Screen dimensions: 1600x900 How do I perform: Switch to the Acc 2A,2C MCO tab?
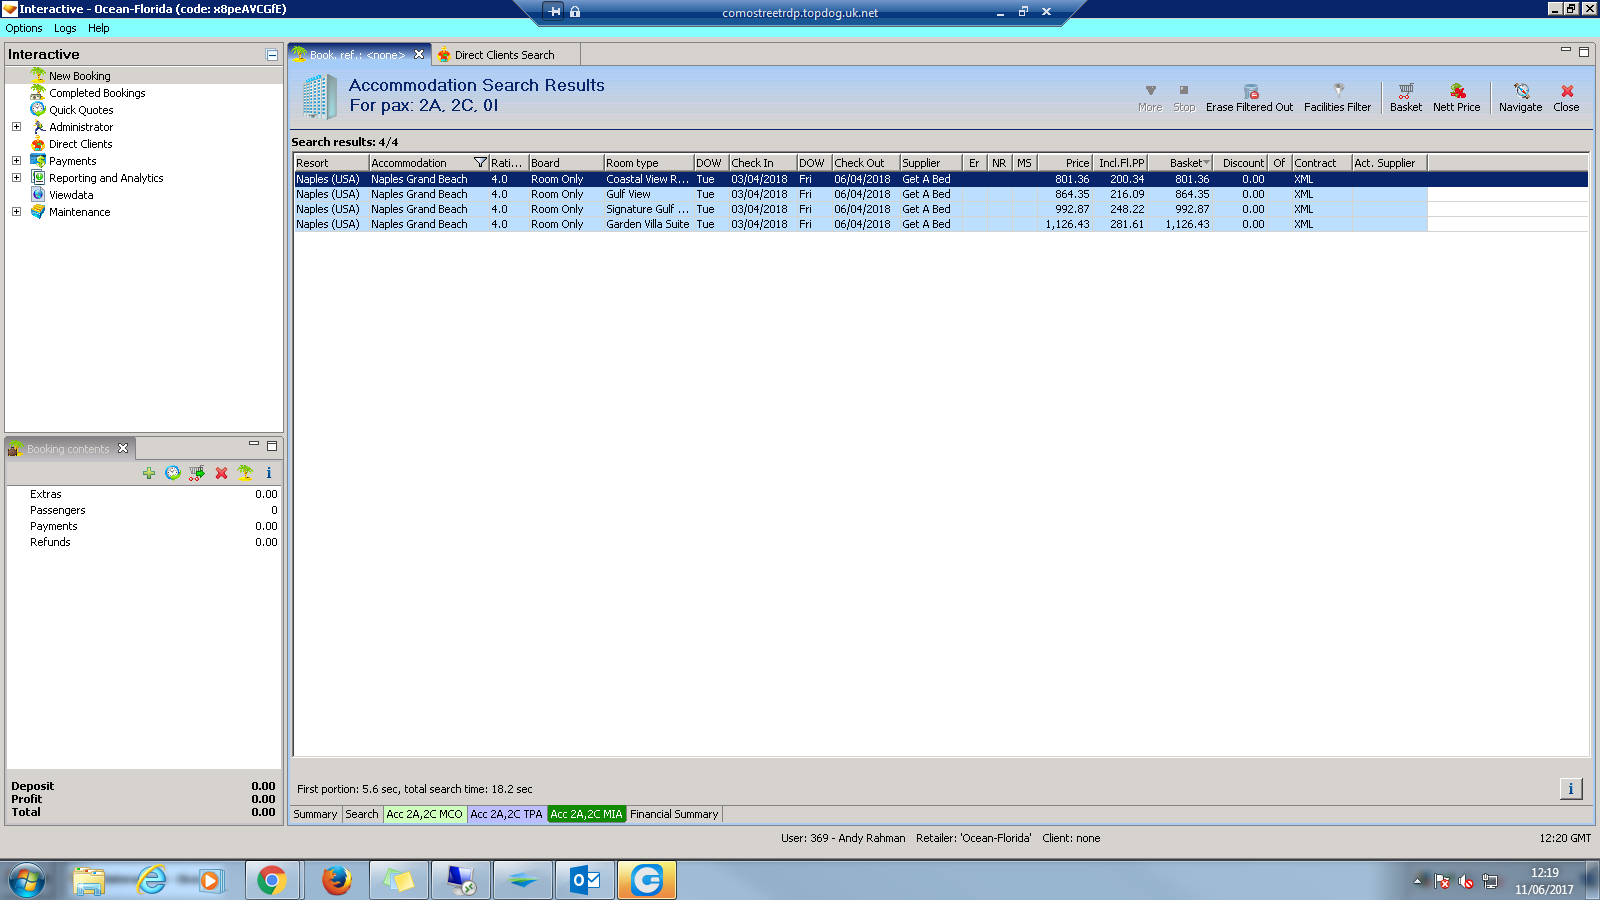(x=424, y=814)
